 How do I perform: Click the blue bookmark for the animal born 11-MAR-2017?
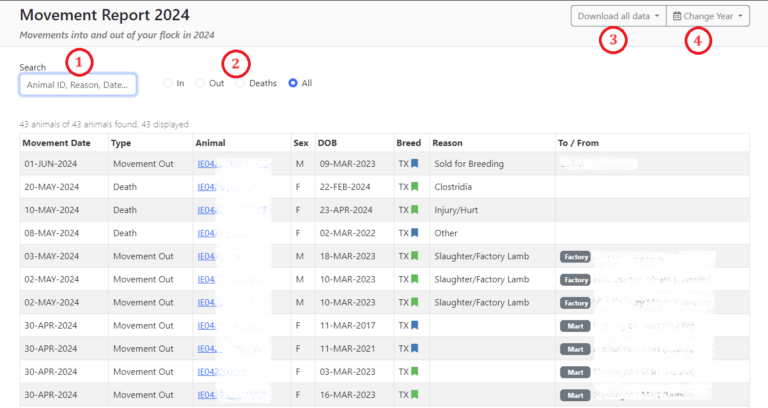pyautogui.click(x=414, y=325)
